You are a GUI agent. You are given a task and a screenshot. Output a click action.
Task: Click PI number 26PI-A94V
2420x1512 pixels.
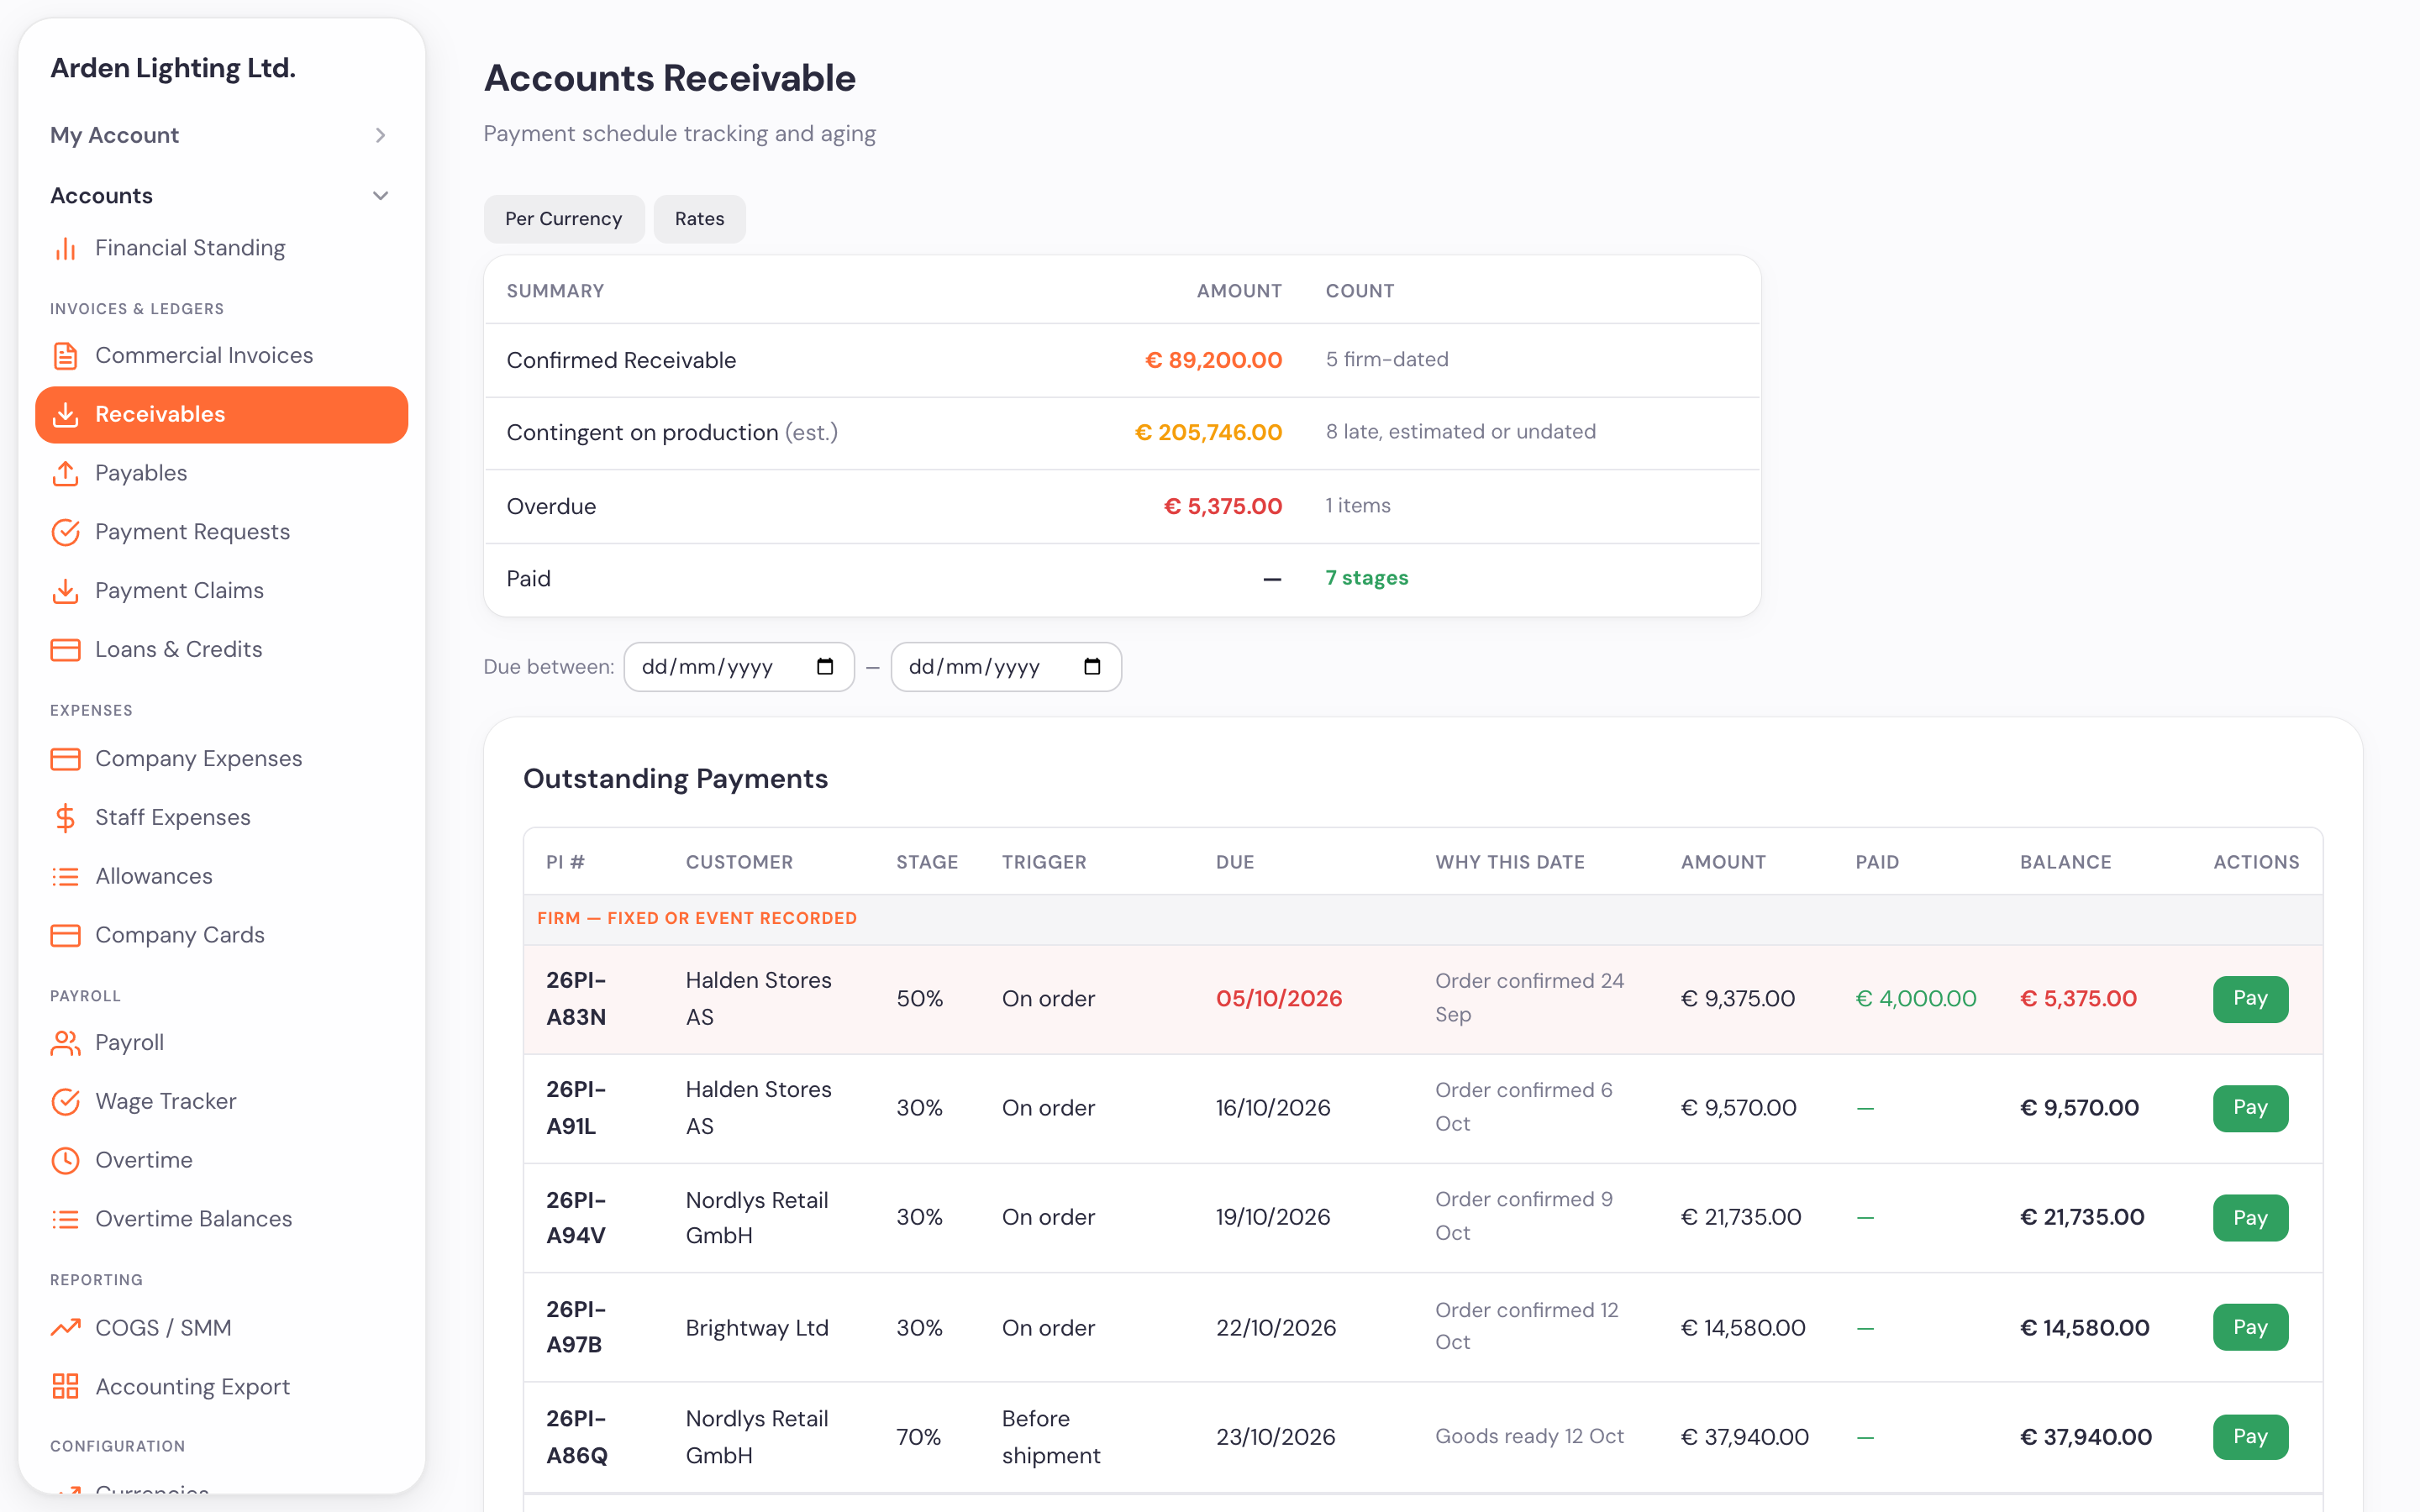[x=576, y=1218]
